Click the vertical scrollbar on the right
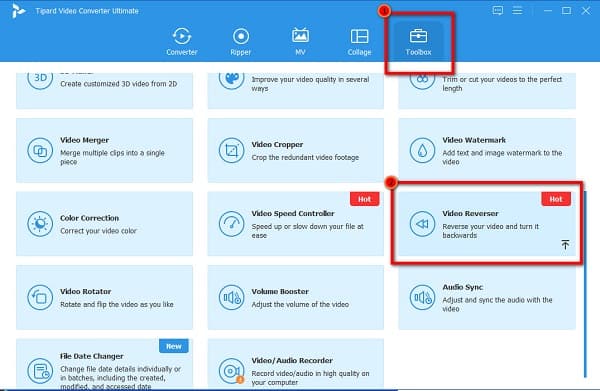Screen dimensions: 600x391 point(585,284)
